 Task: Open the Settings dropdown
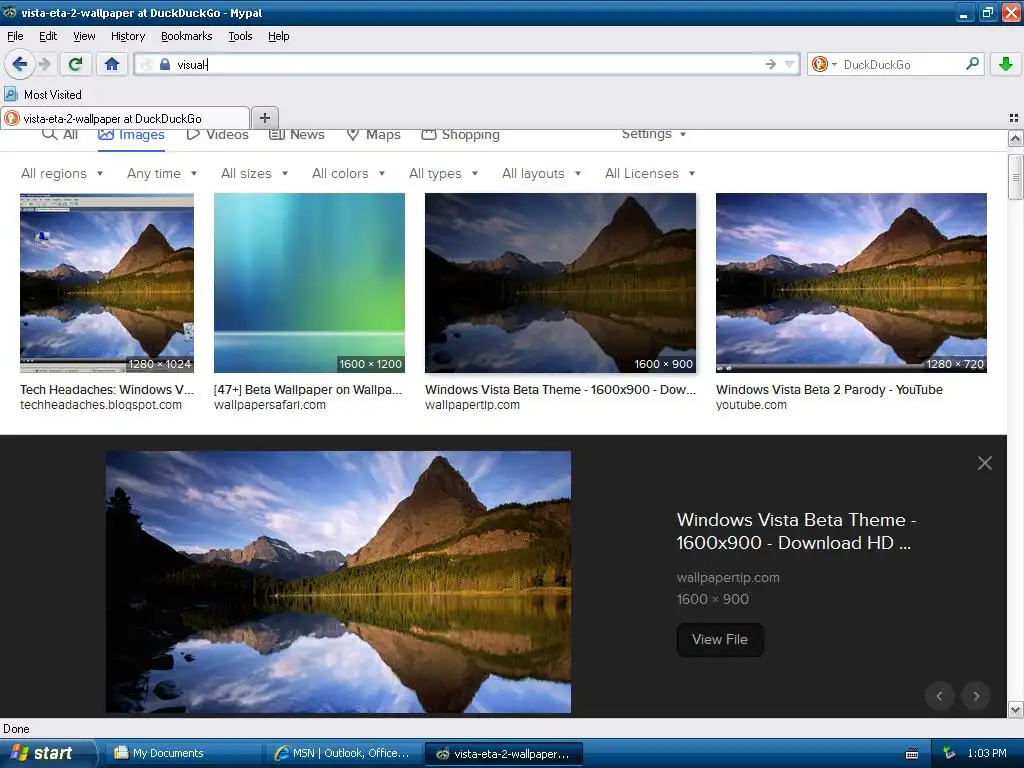(654, 134)
